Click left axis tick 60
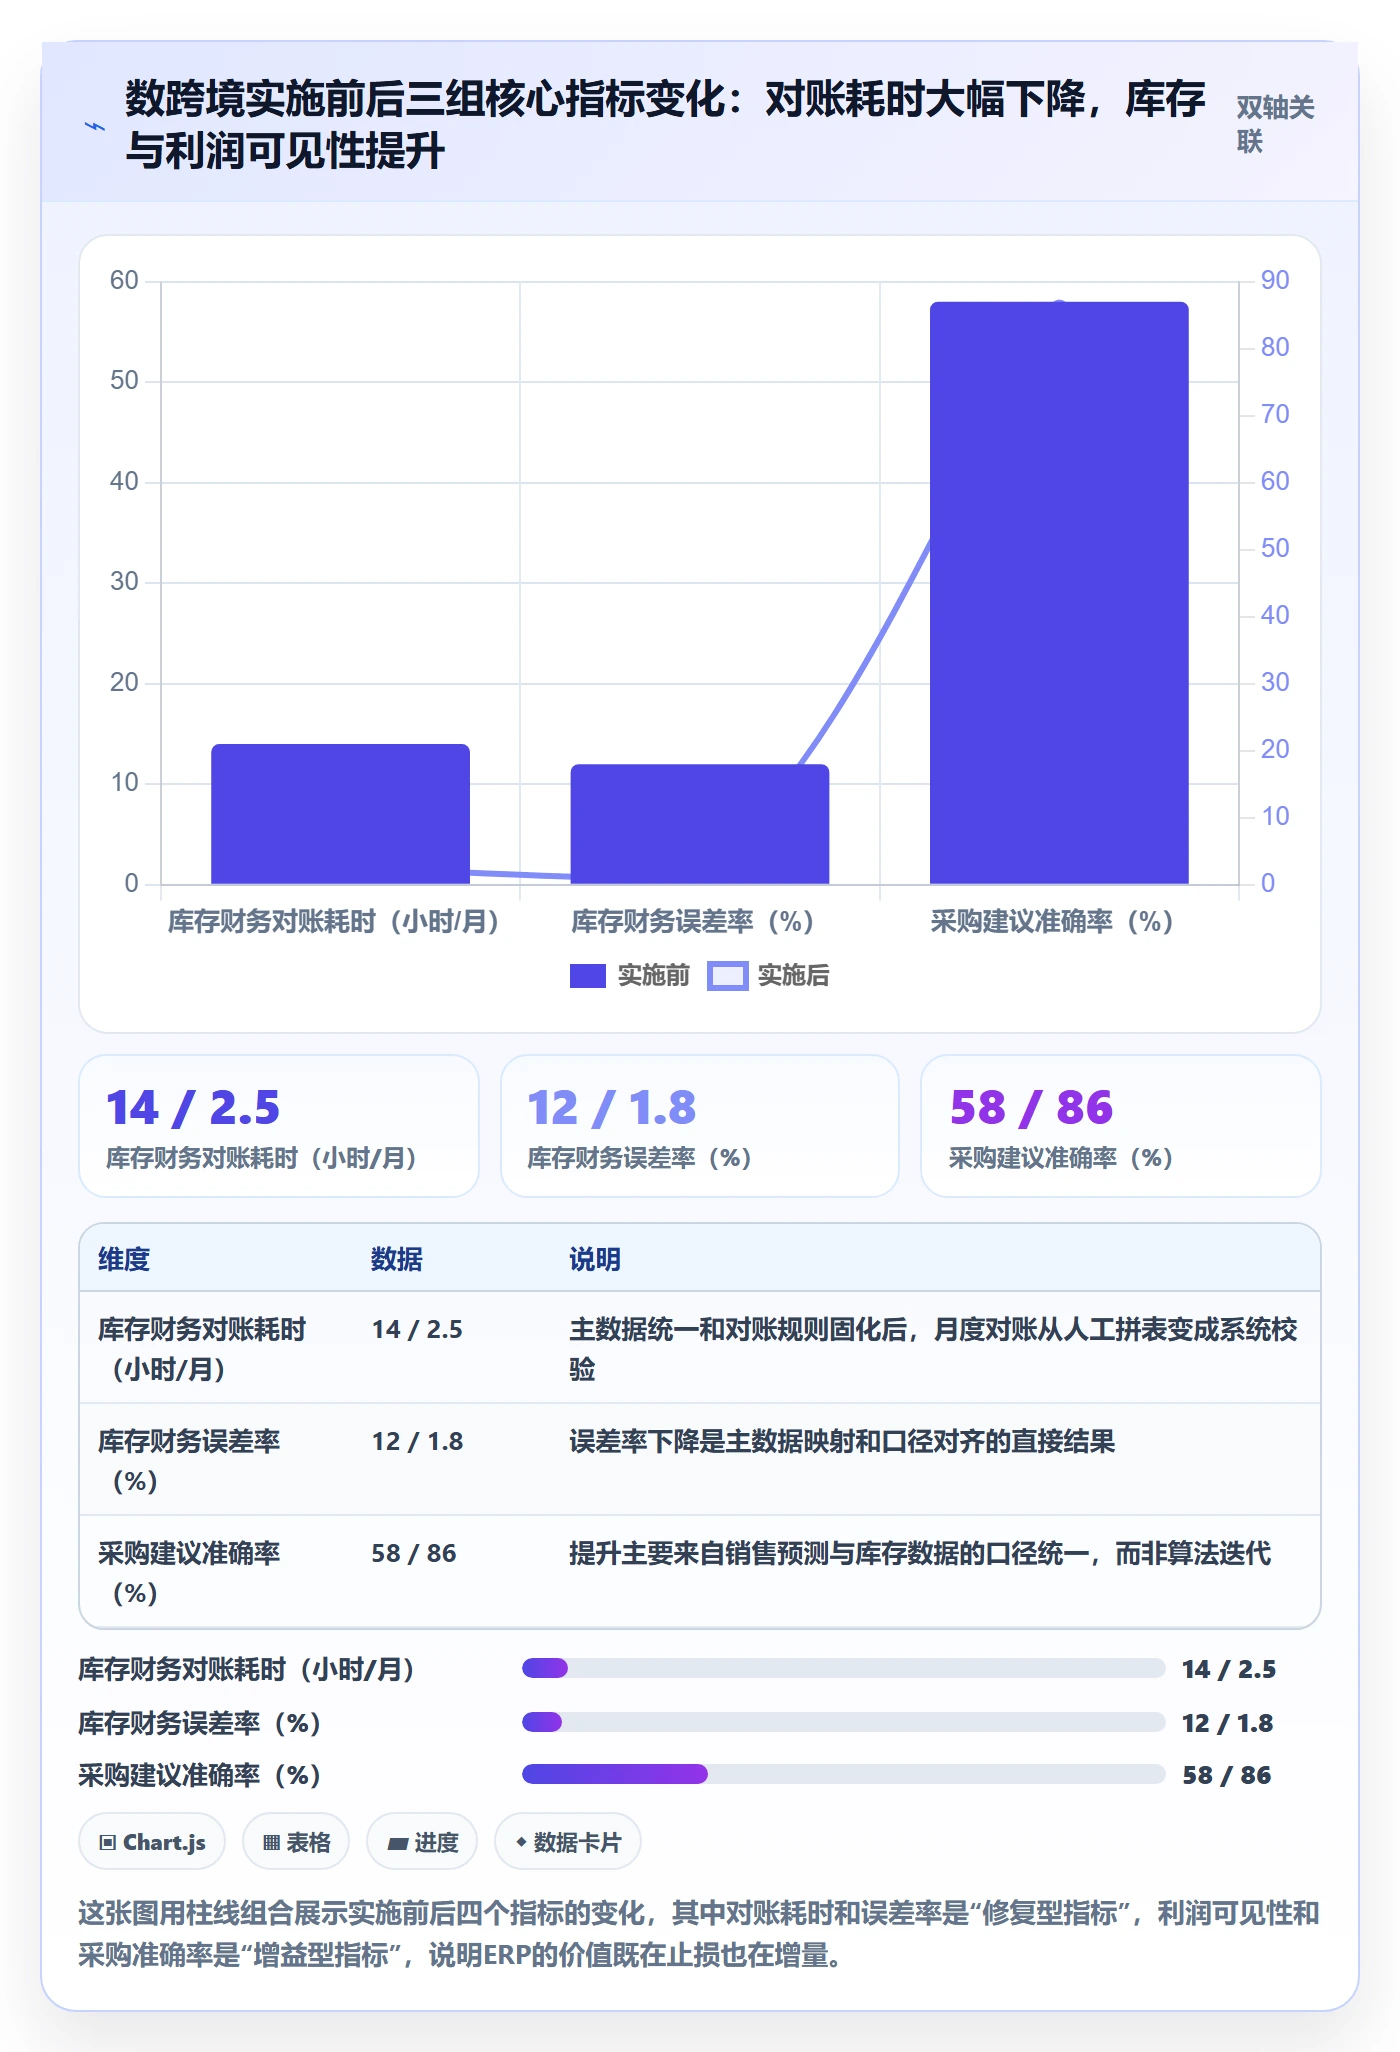1400x2052 pixels. coord(124,280)
